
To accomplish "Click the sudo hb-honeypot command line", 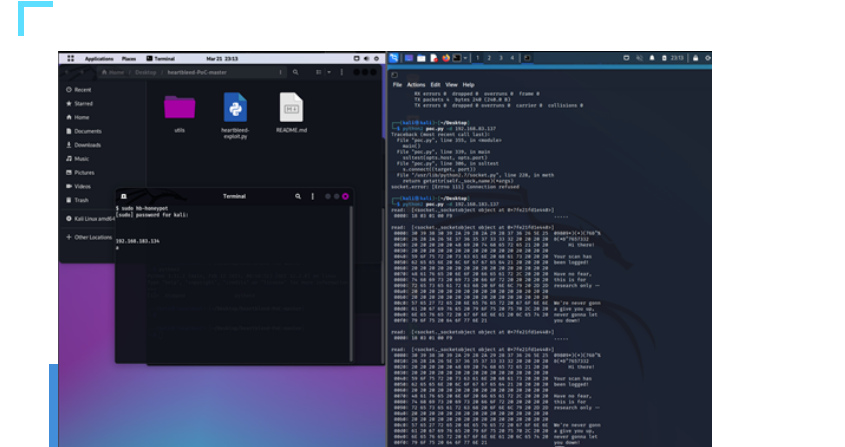I will tap(142, 208).
